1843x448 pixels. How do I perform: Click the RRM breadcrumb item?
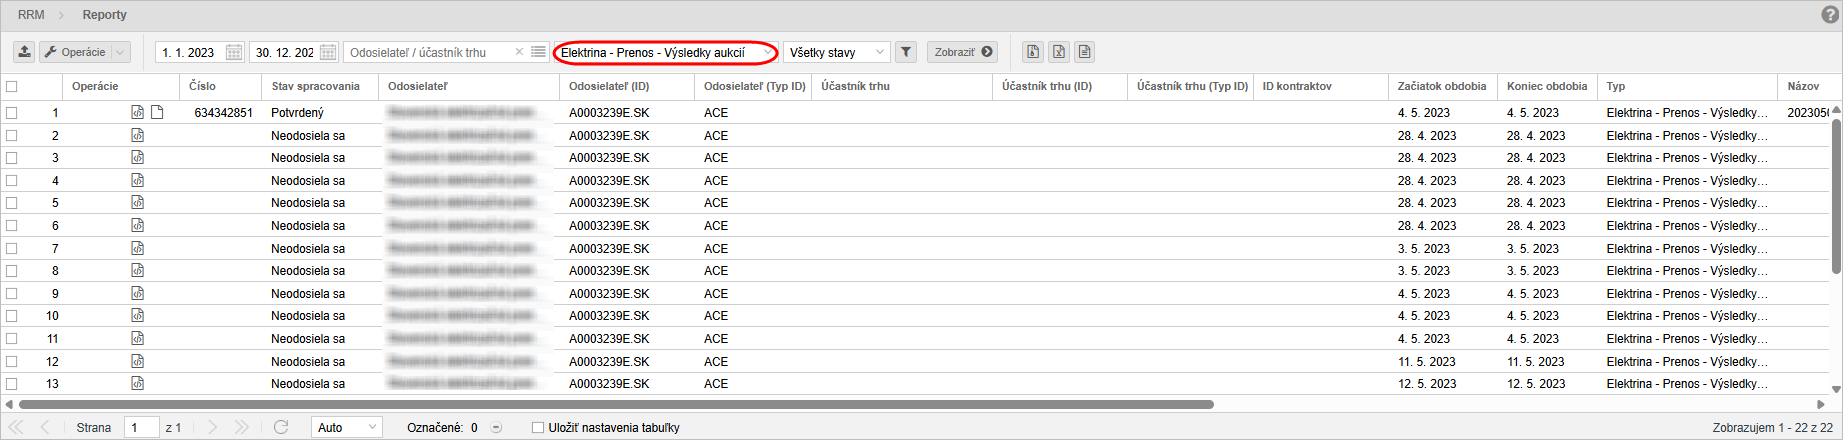(x=31, y=15)
